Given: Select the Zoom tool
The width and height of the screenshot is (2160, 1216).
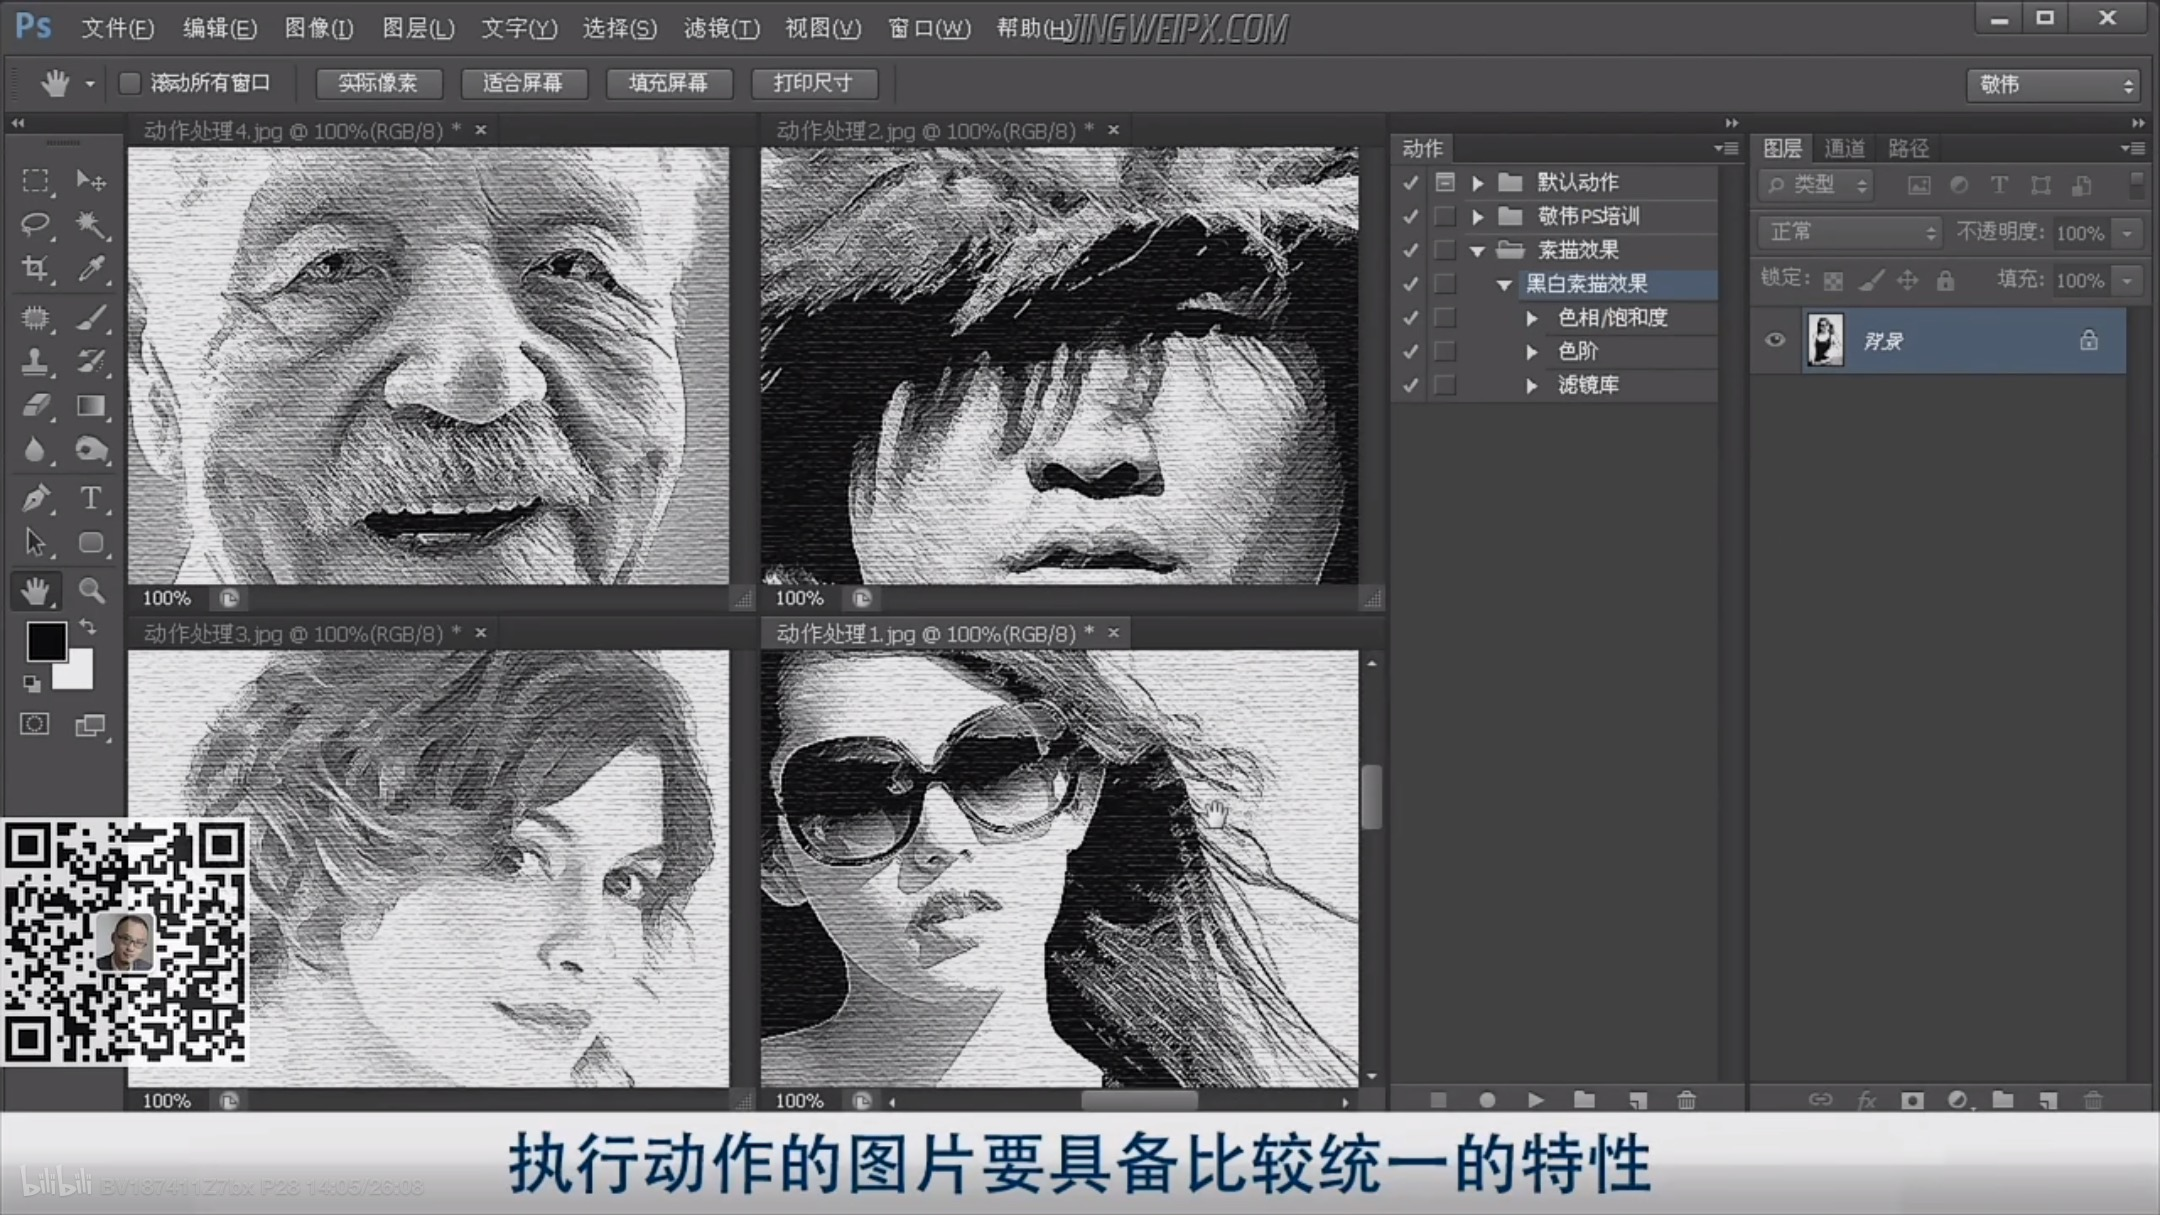Looking at the screenshot, I should (x=91, y=591).
